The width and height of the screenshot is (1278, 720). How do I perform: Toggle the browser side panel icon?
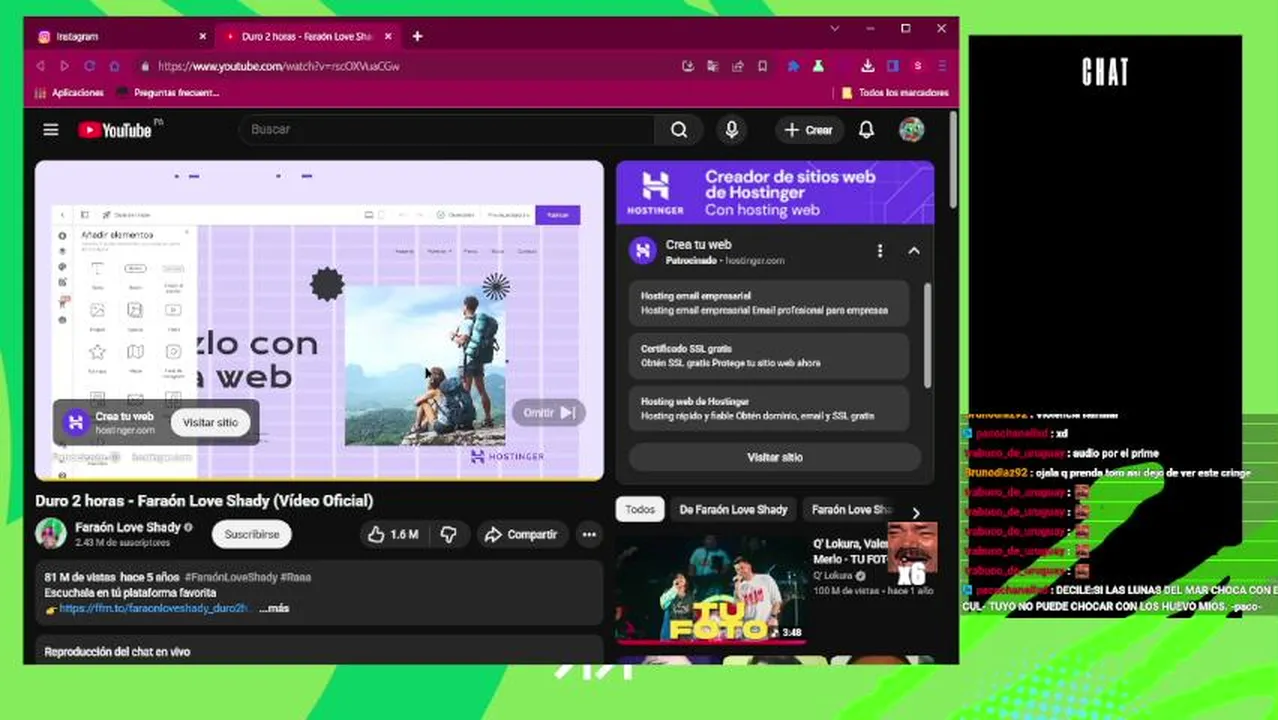(x=892, y=66)
